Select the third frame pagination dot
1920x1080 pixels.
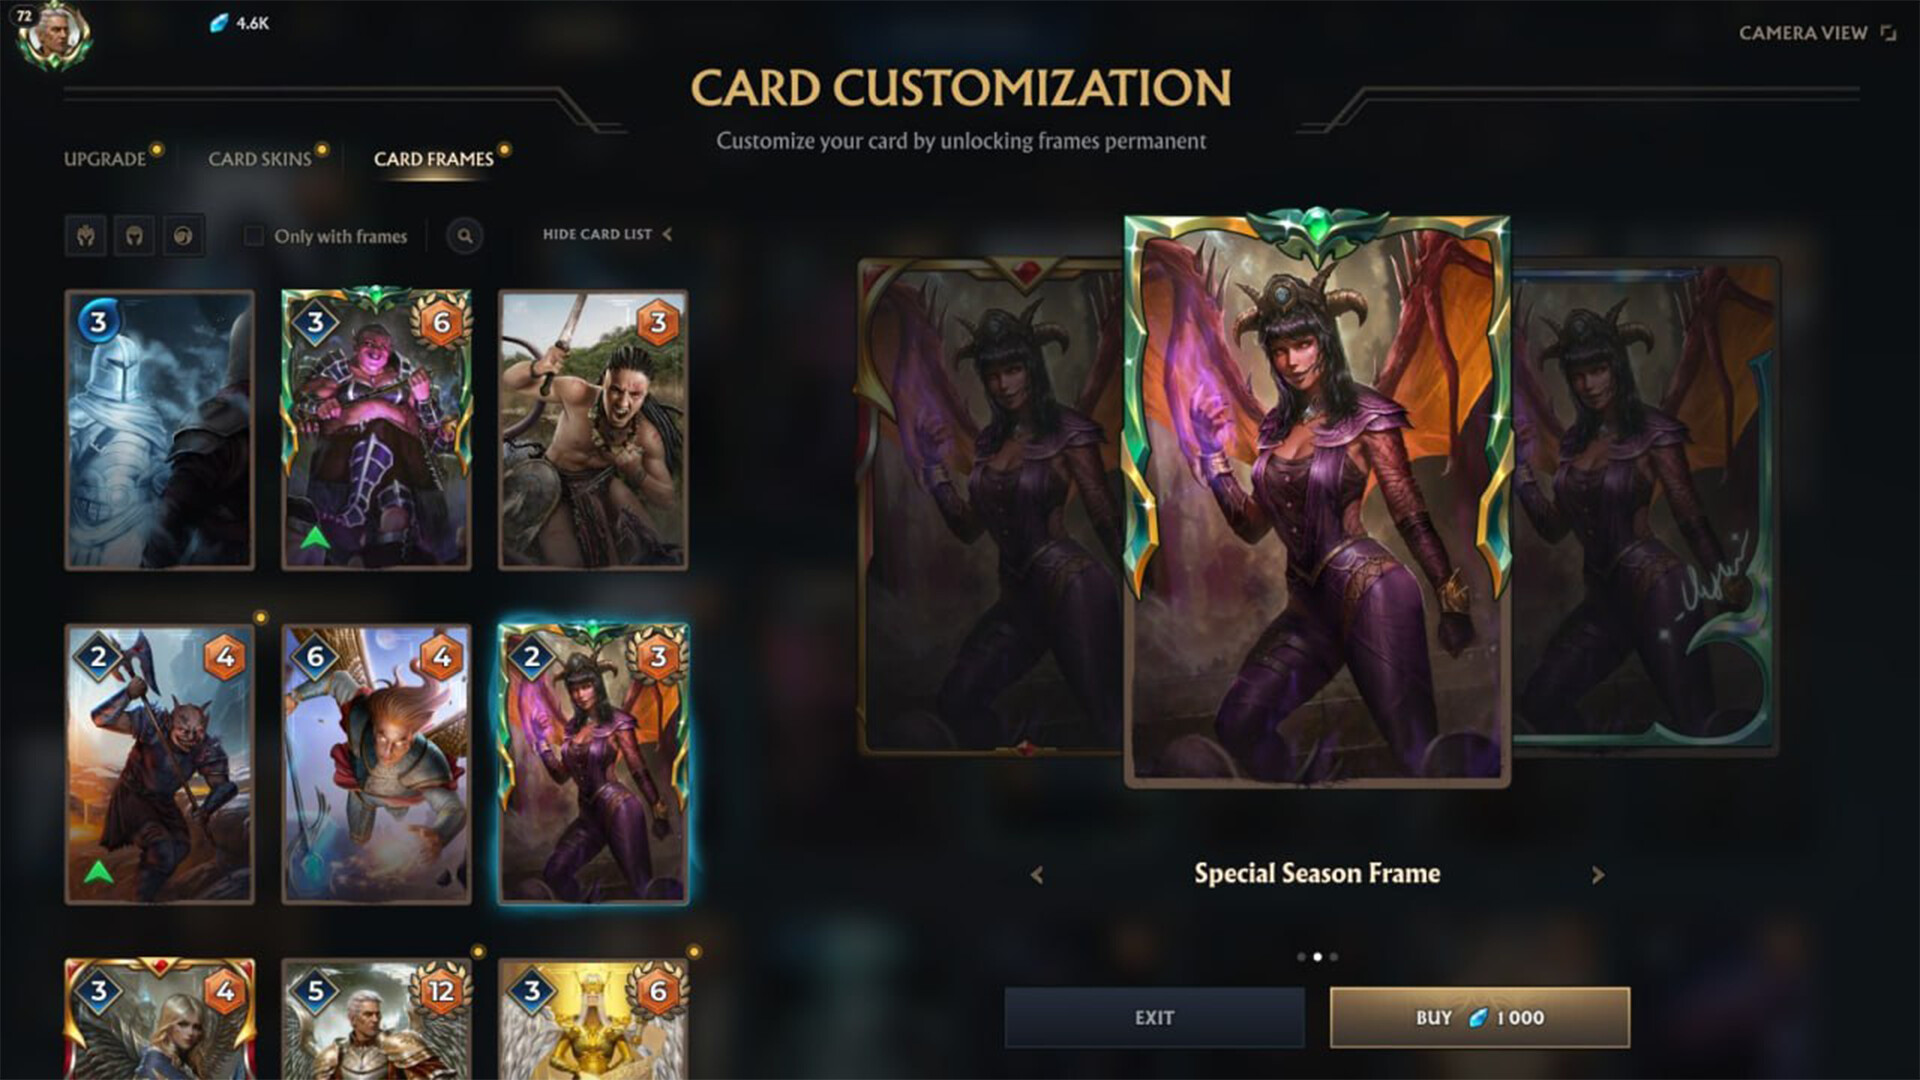coord(1334,957)
